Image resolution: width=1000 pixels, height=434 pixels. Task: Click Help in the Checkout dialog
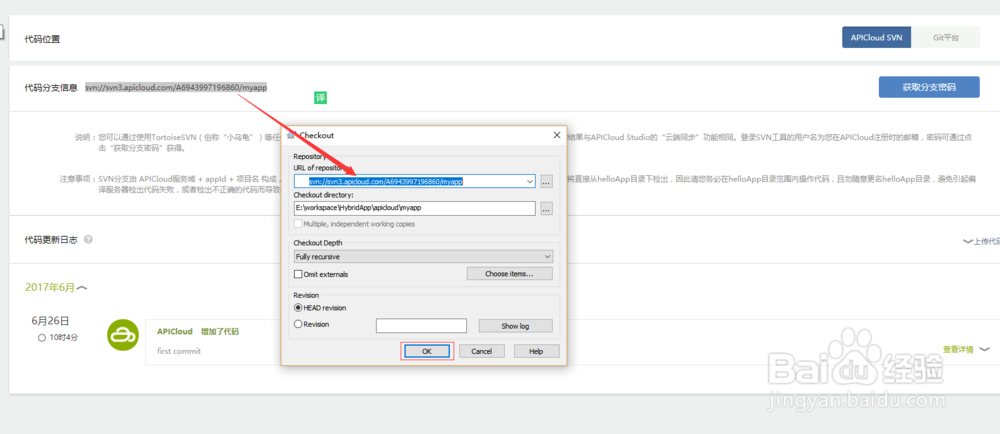click(x=536, y=351)
